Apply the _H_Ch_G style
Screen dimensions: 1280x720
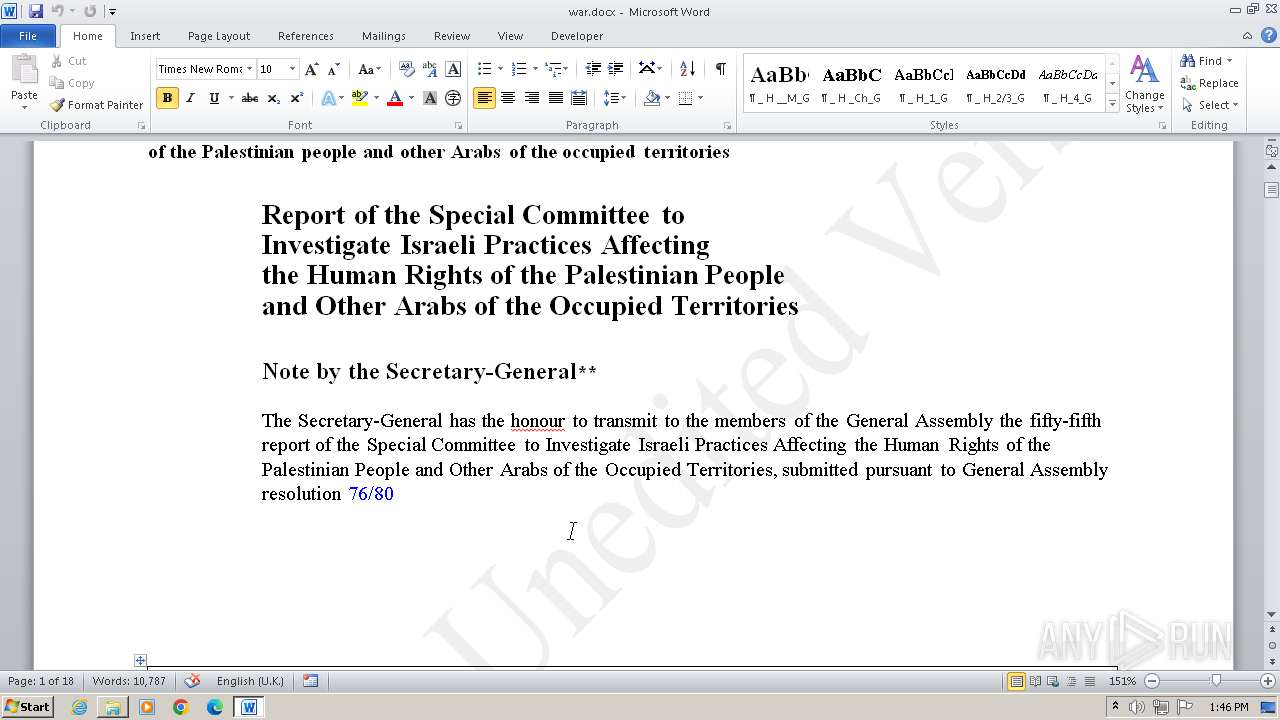point(852,84)
